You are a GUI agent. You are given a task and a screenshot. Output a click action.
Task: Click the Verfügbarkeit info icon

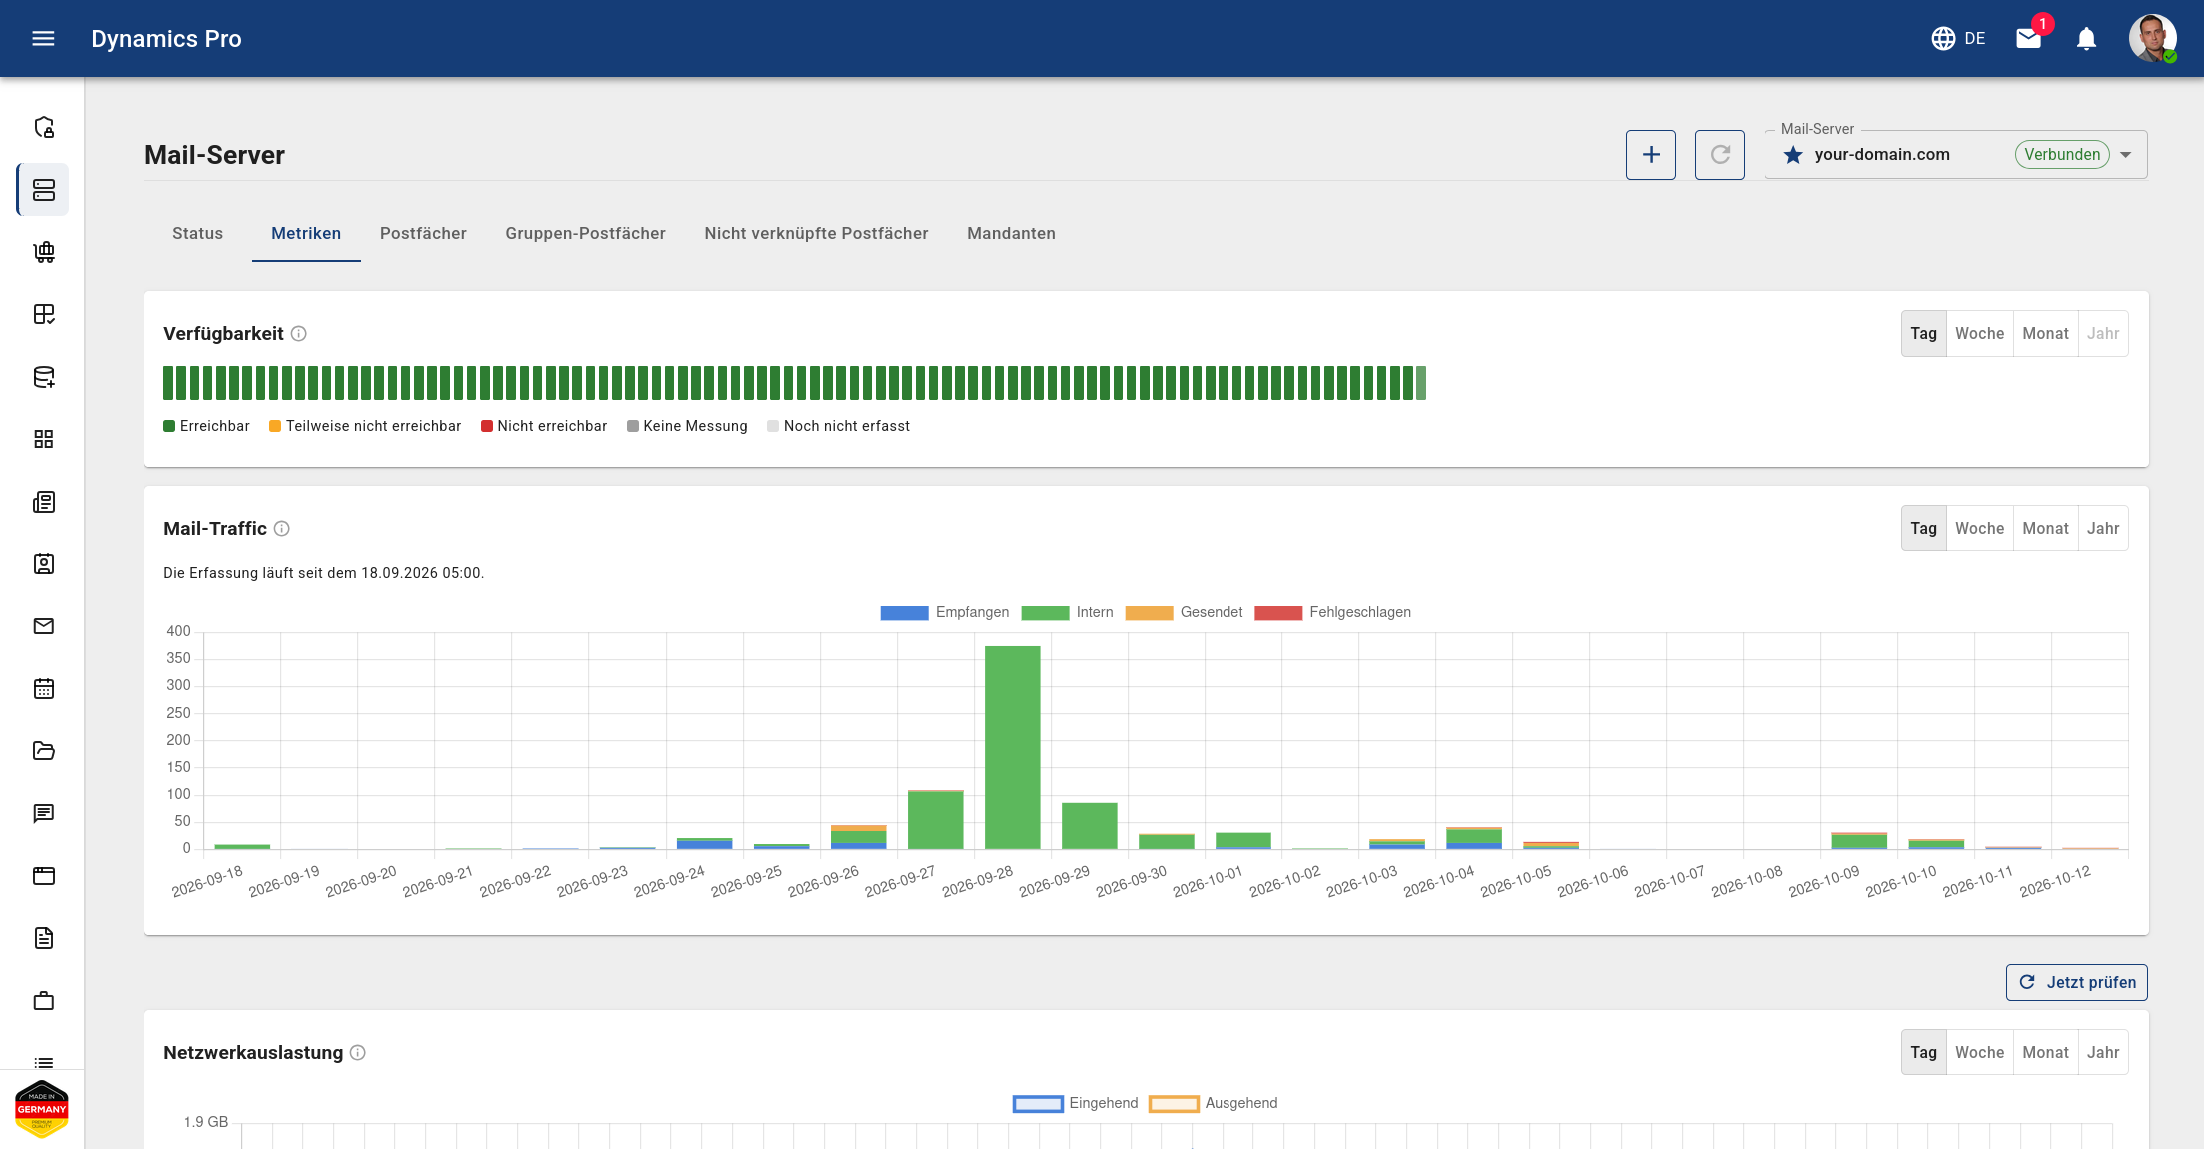298,333
